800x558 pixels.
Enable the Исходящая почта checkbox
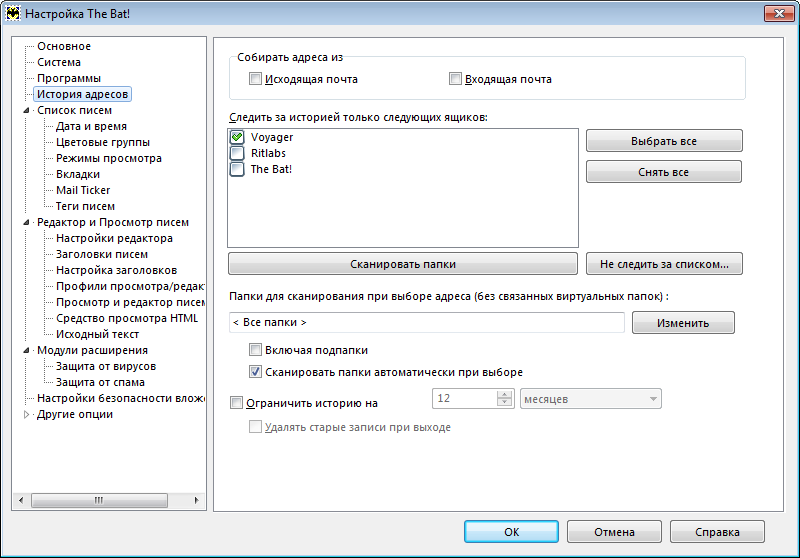coord(255,79)
